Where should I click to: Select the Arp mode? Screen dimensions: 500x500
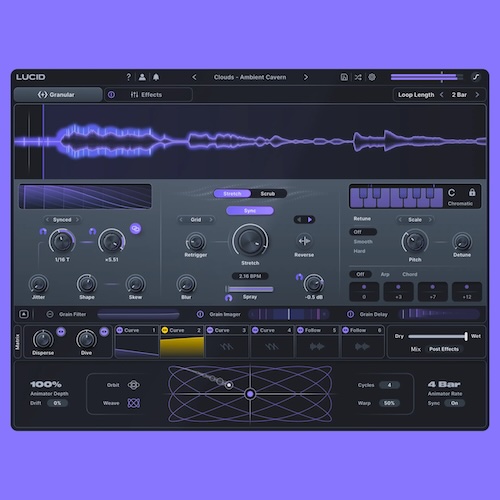[x=385, y=274]
